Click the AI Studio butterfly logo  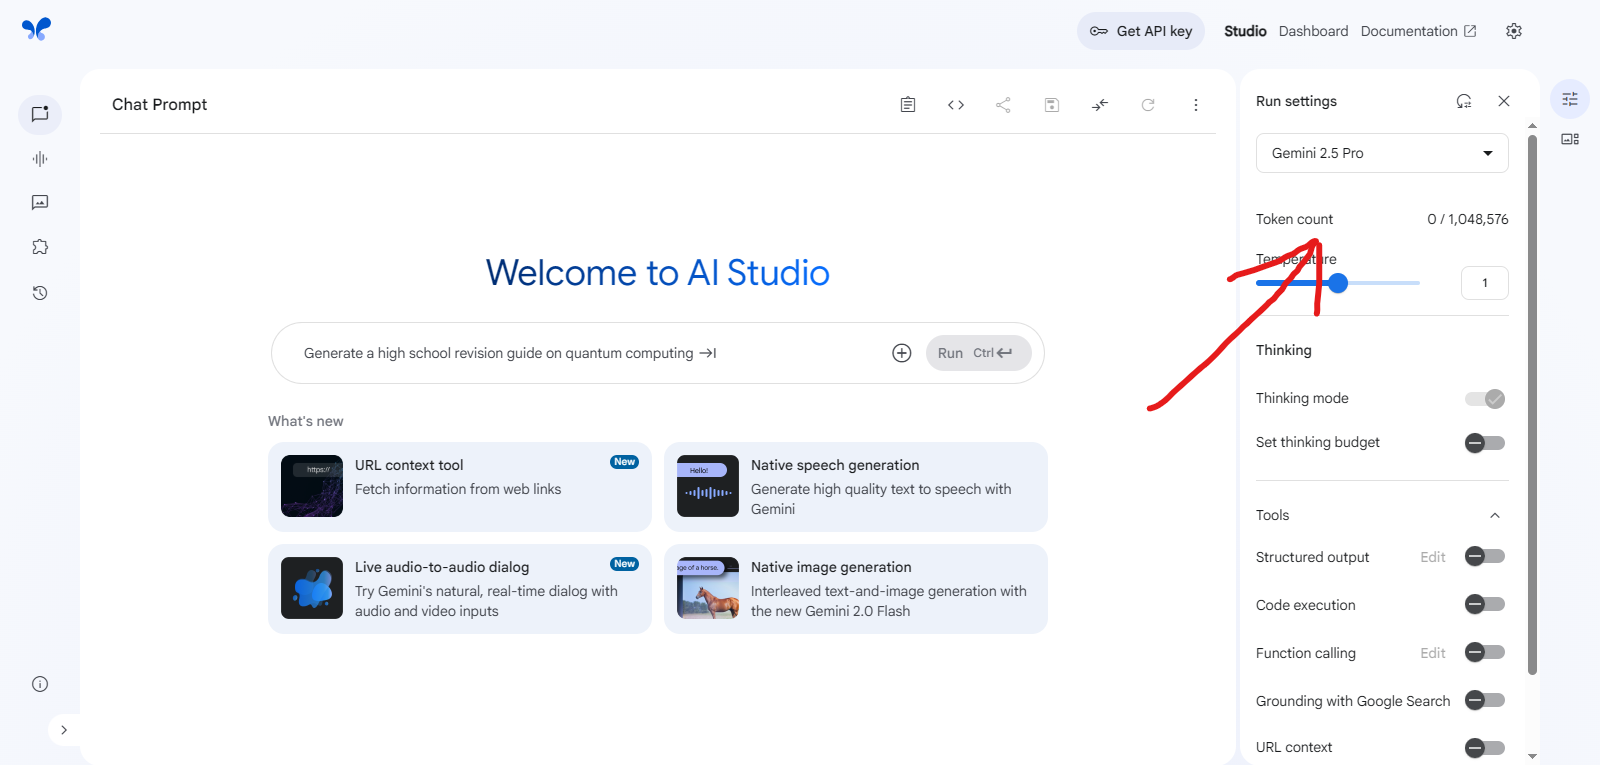pyautogui.click(x=37, y=29)
